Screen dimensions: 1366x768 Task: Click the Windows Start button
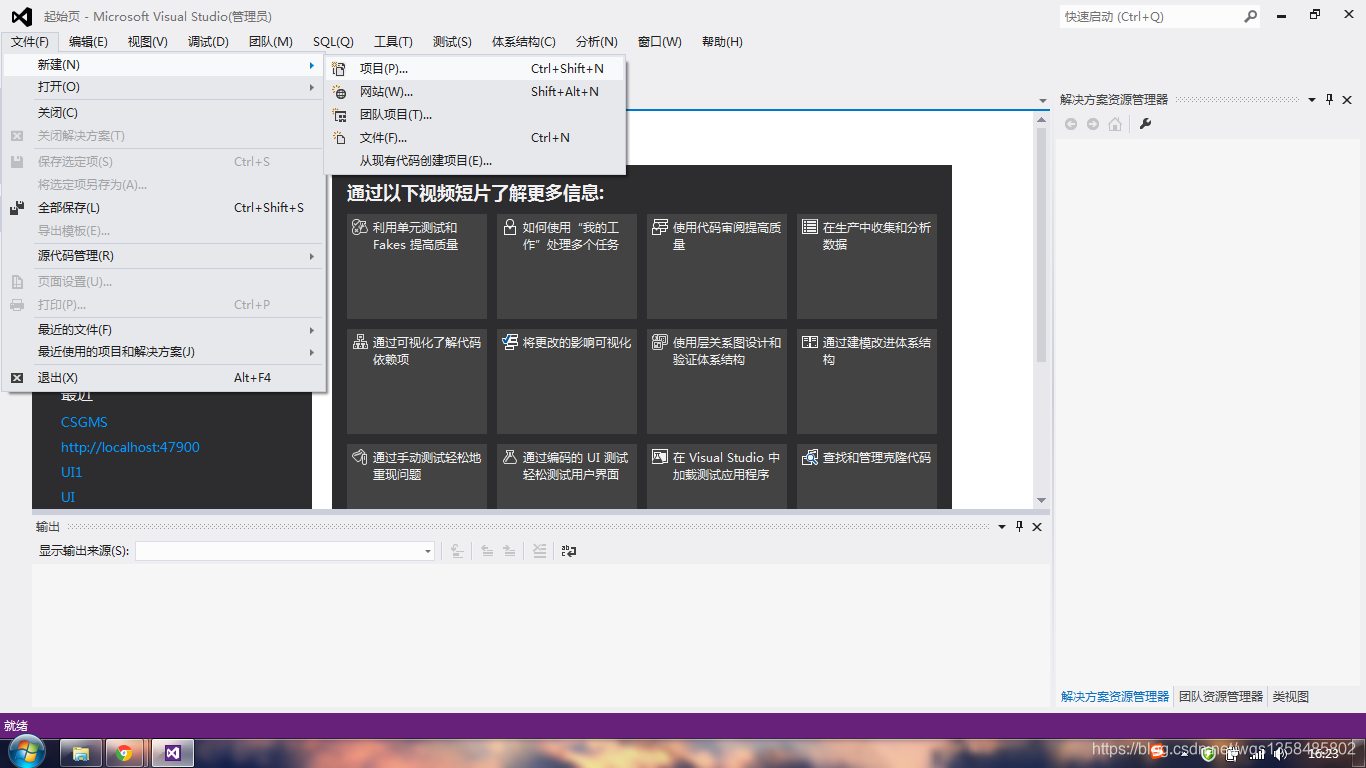coord(25,752)
